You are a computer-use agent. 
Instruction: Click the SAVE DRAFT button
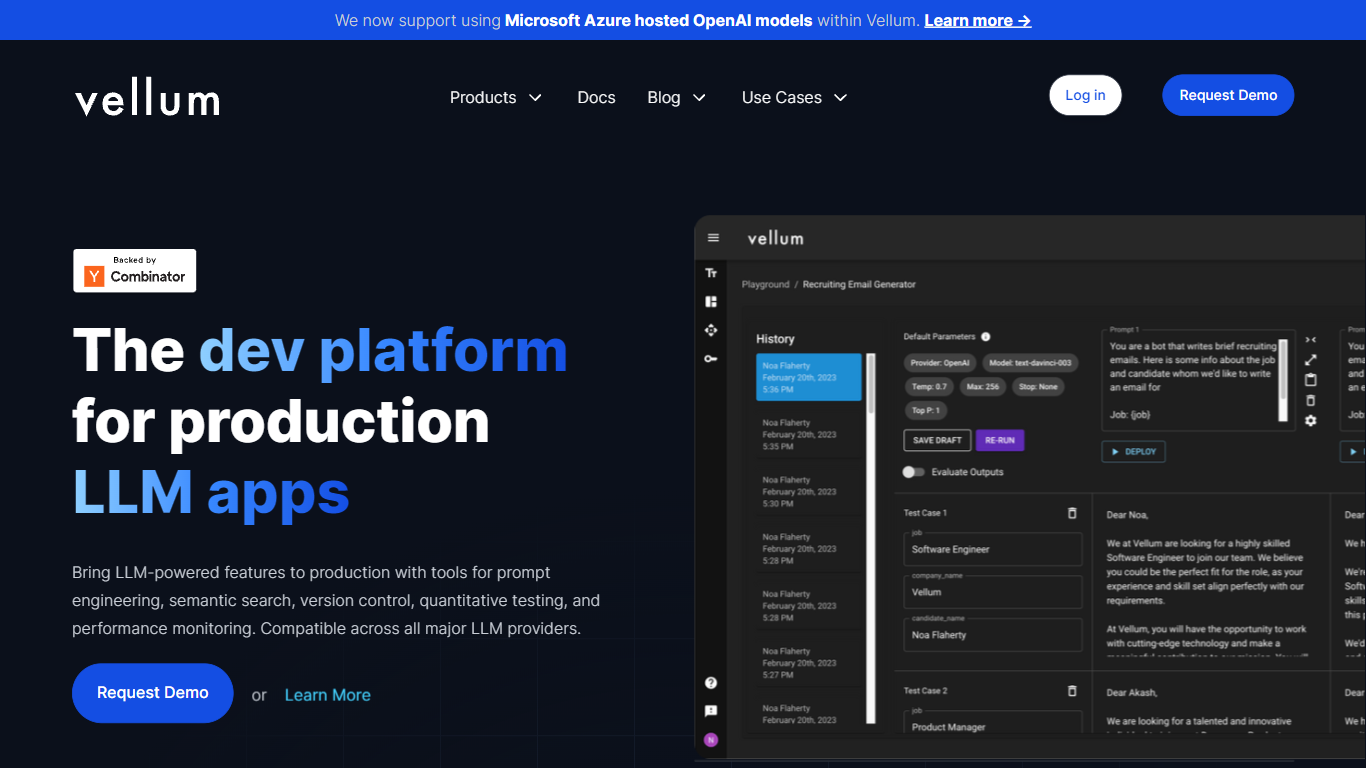pyautogui.click(x=937, y=440)
